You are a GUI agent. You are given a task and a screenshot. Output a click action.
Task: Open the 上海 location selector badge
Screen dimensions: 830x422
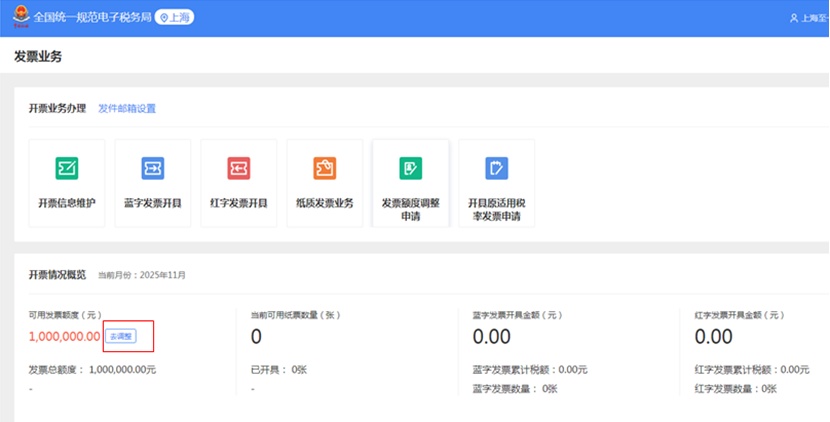coord(177,18)
